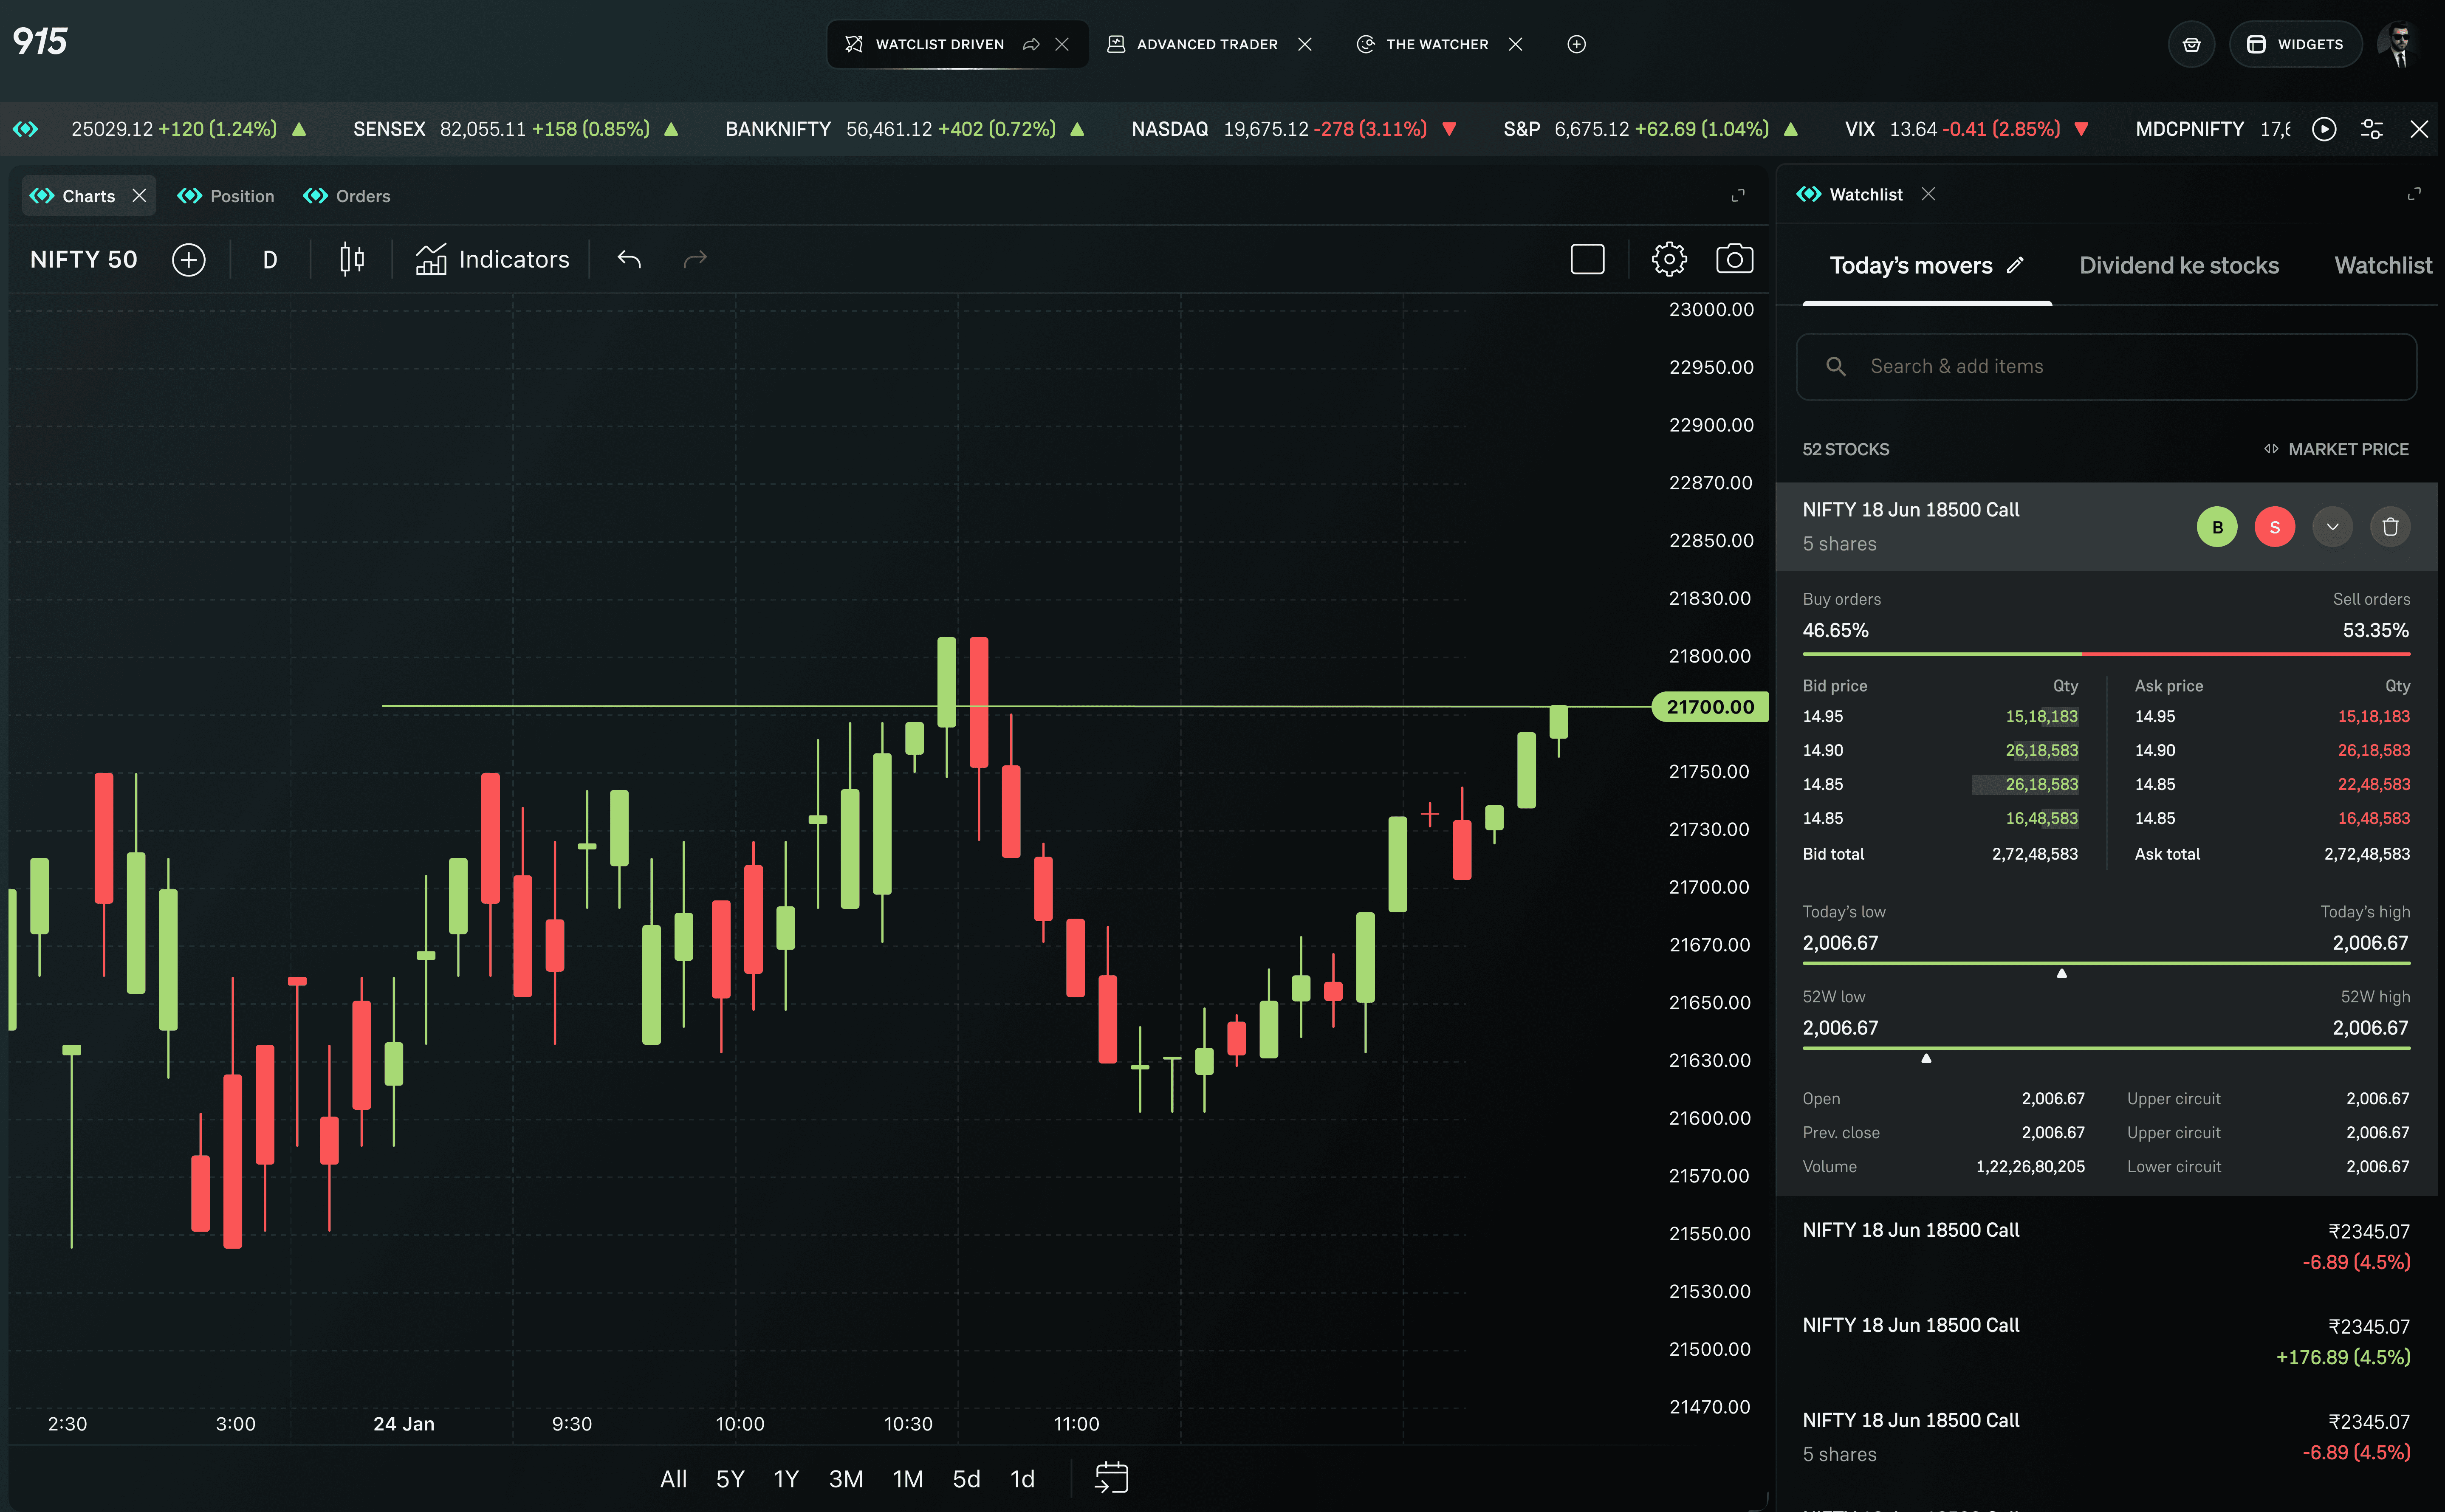The width and height of the screenshot is (2445, 1512).
Task: Open the WIDGETS button
Action: (x=2295, y=44)
